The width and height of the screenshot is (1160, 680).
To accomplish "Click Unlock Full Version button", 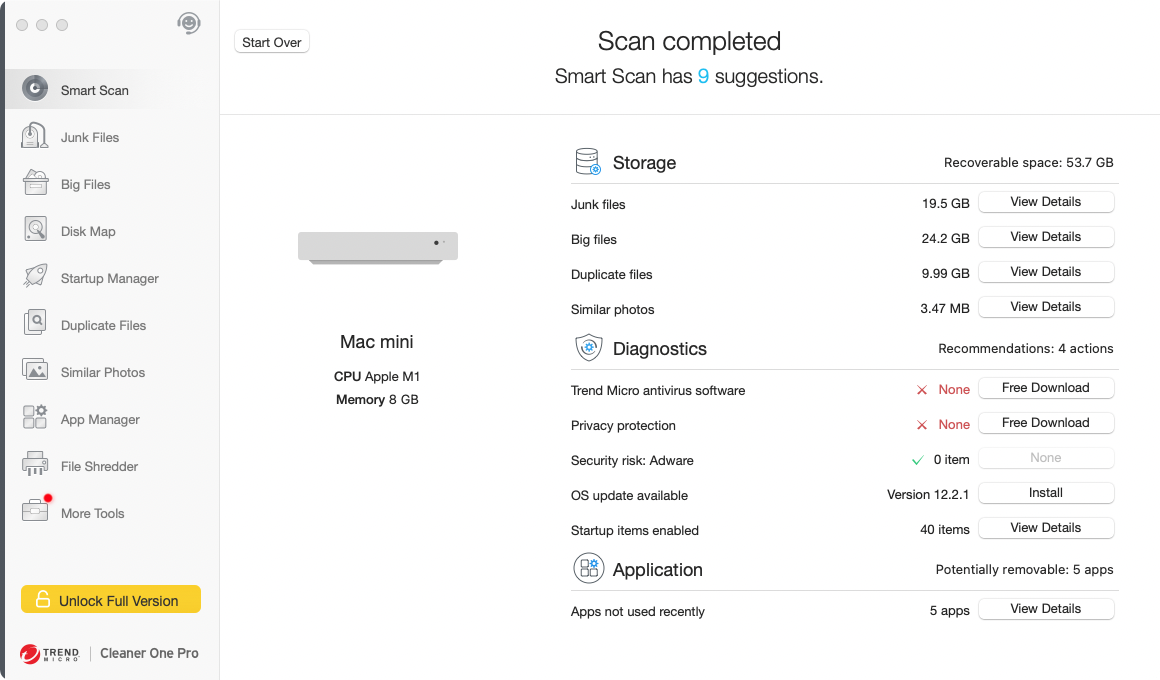I will tap(111, 600).
